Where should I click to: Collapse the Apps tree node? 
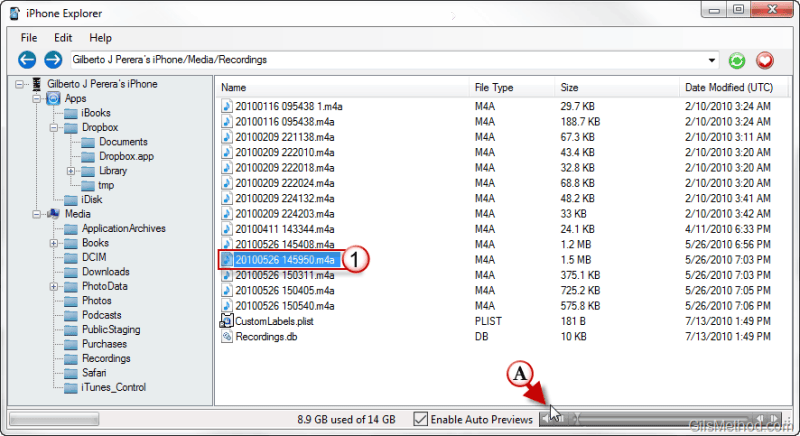36,98
